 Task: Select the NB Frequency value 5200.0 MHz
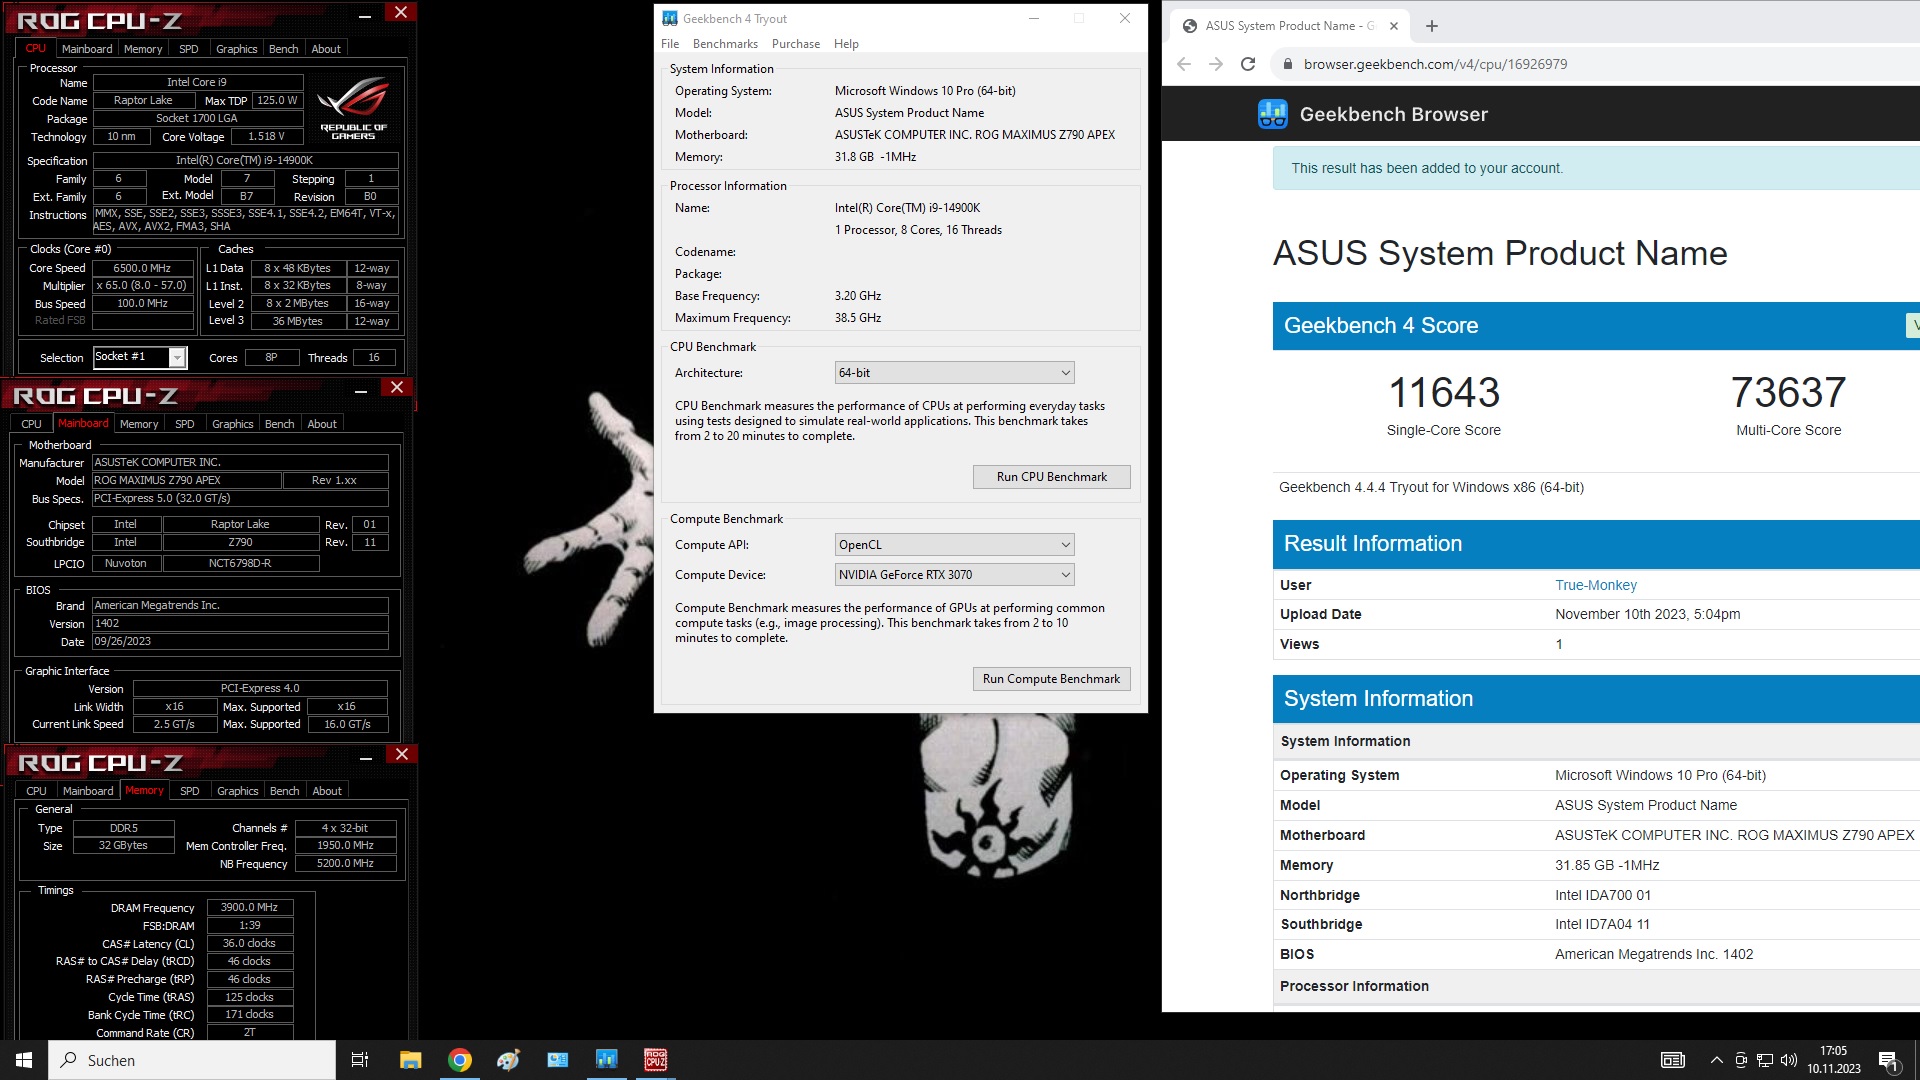[x=346, y=863]
